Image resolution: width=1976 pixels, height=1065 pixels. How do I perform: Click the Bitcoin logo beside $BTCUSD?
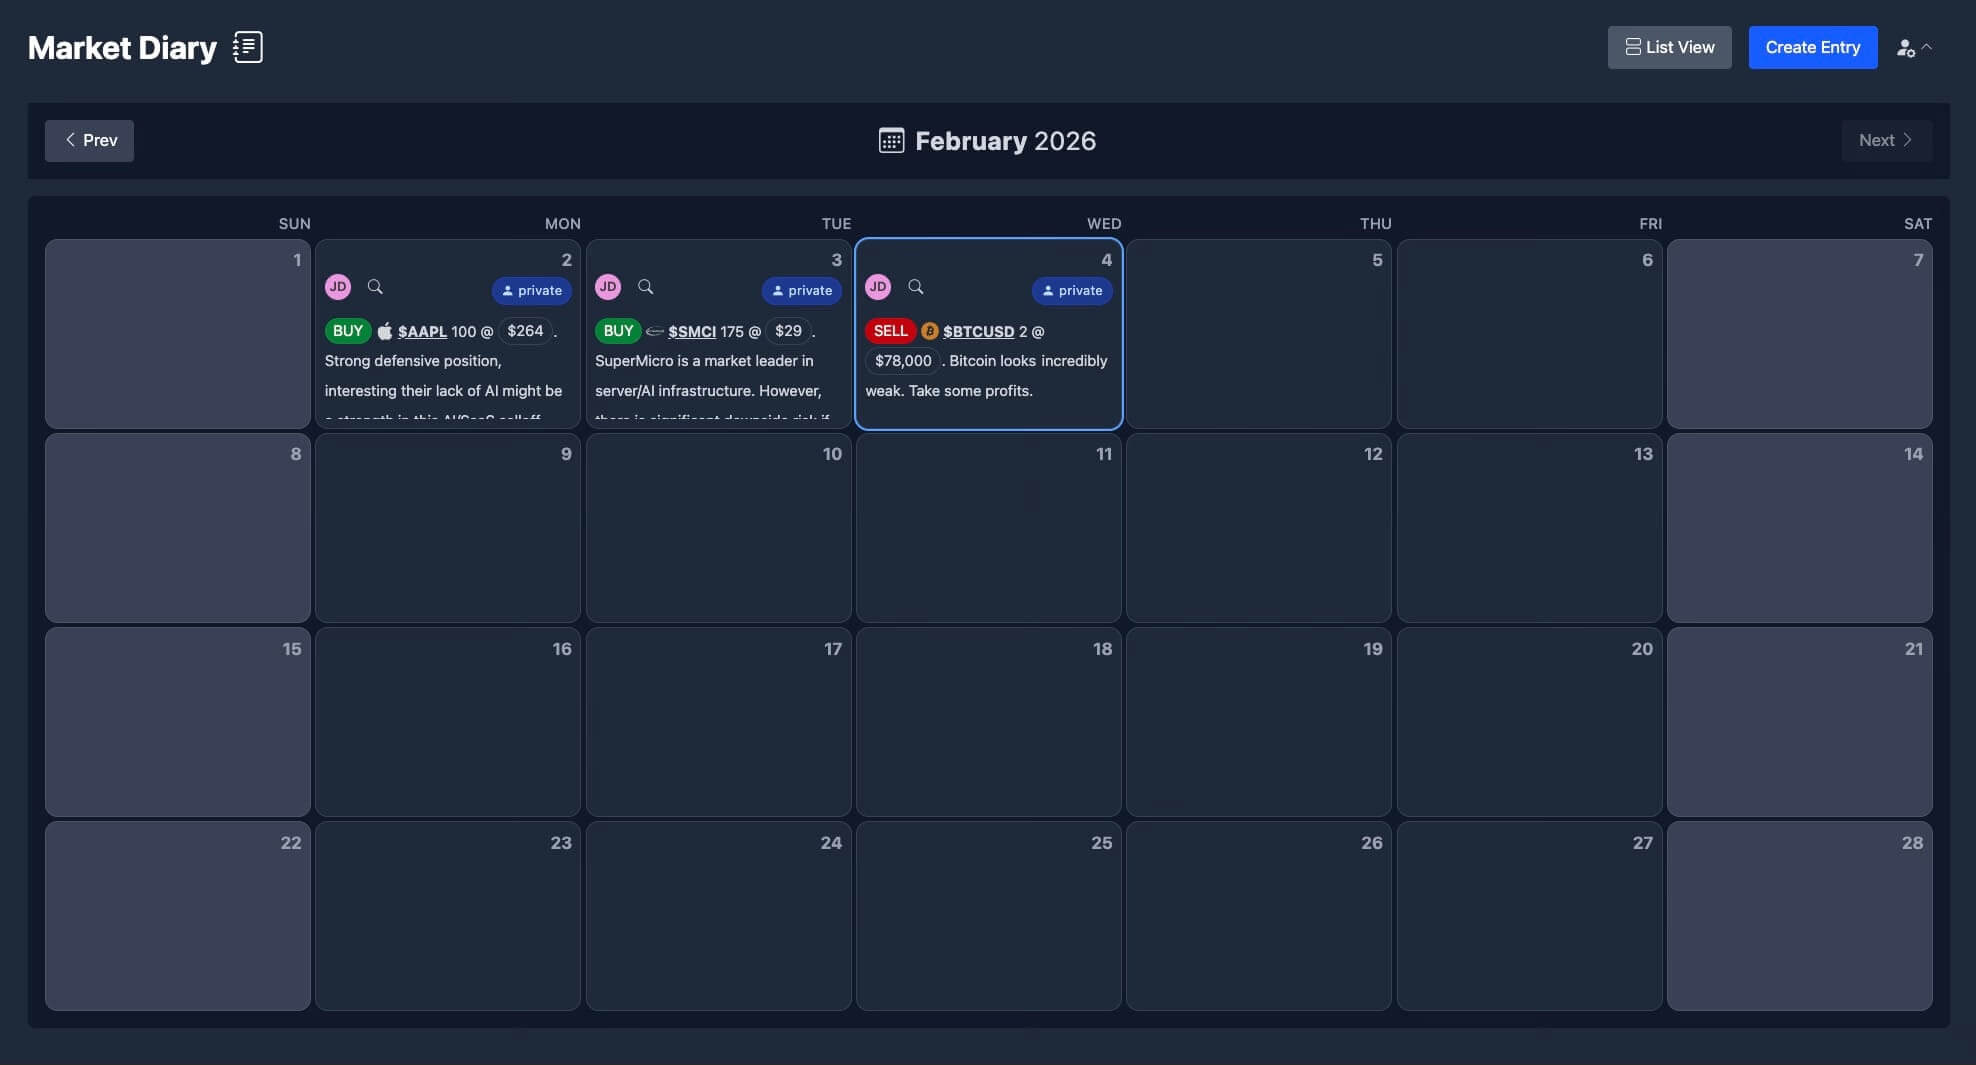tap(929, 330)
